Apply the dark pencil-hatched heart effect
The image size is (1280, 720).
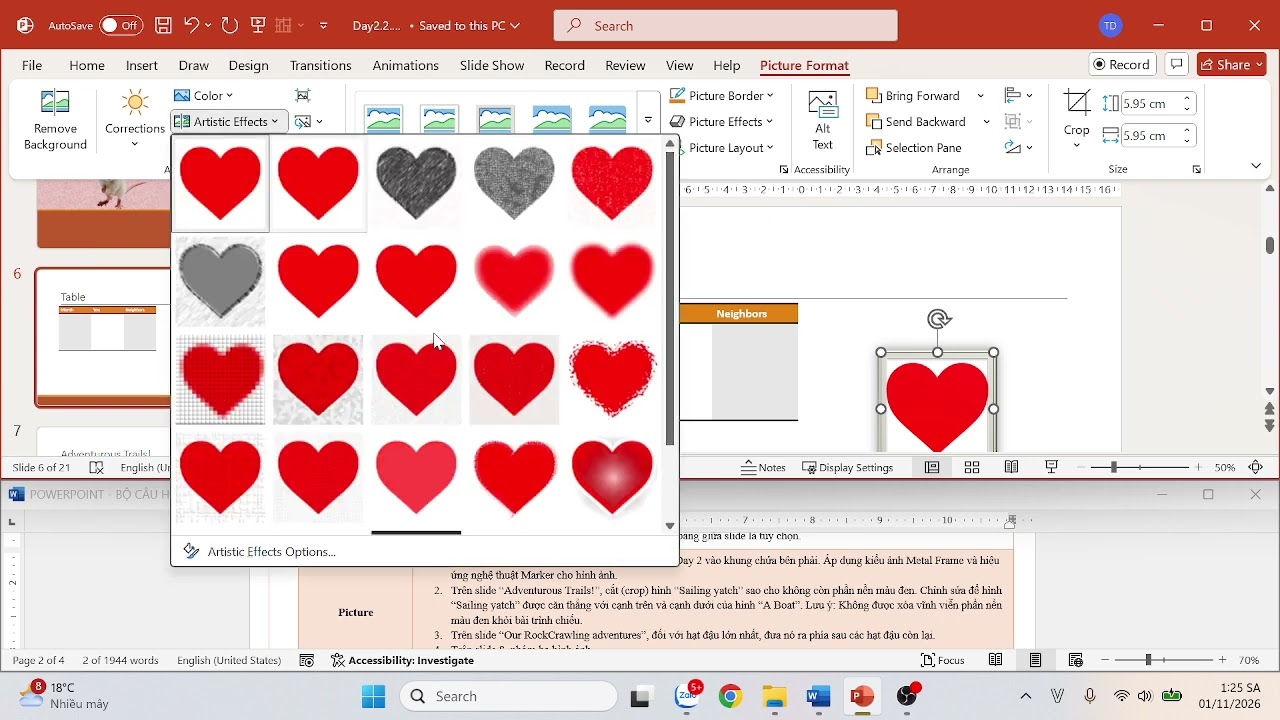tap(416, 183)
